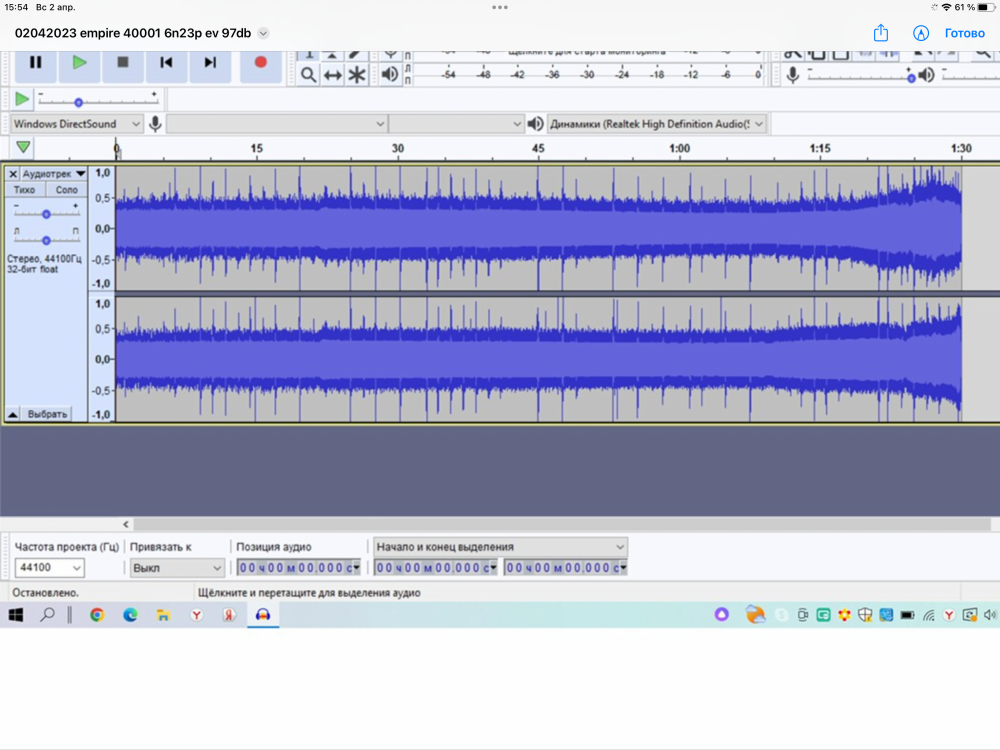Tap Готово in the top right
Screen dimensions: 1000x750
(x=964, y=33)
